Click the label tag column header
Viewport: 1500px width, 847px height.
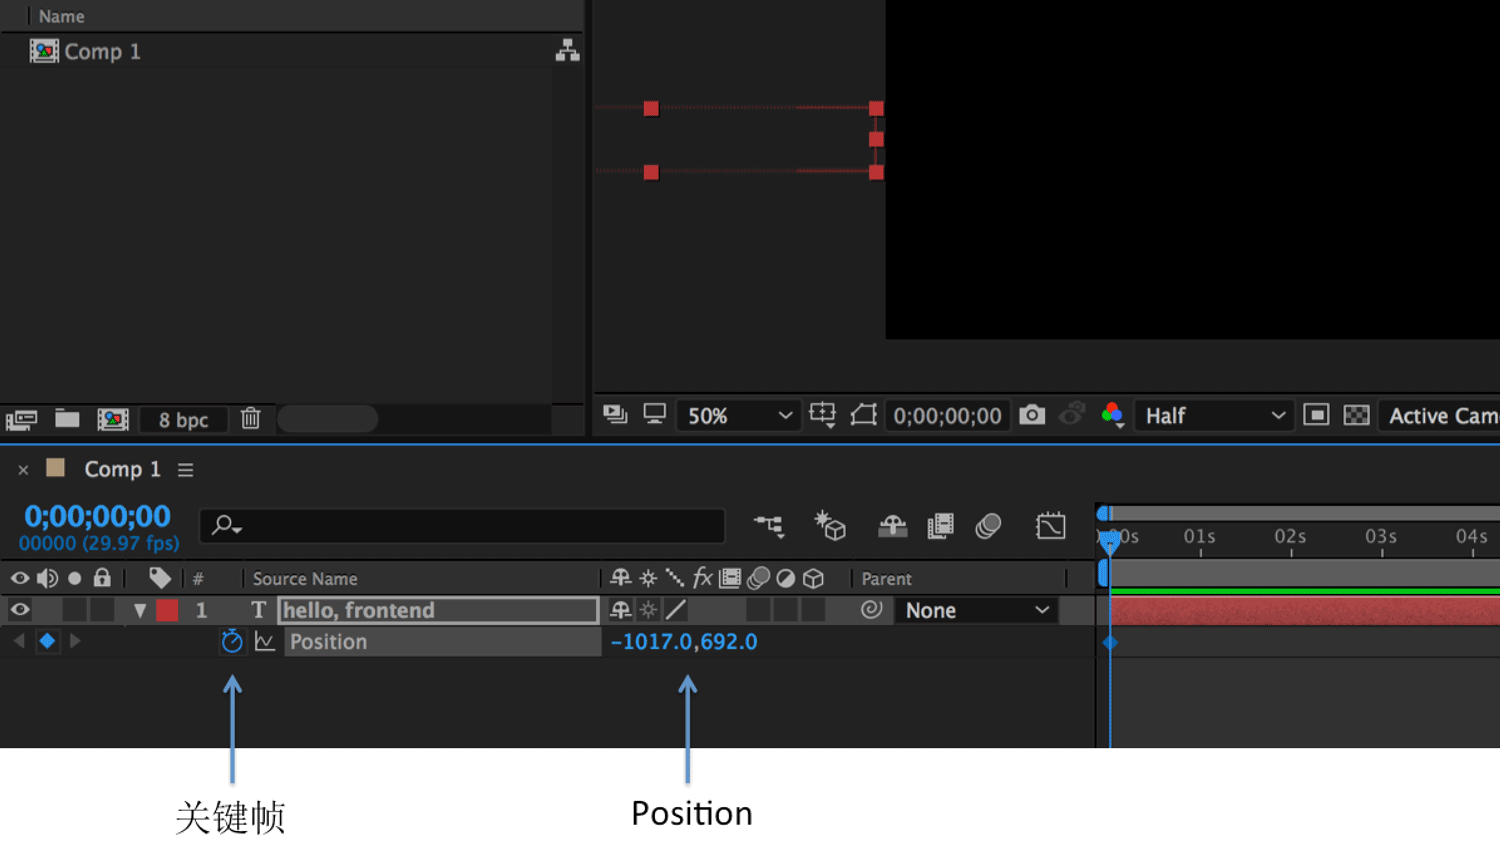point(159,578)
